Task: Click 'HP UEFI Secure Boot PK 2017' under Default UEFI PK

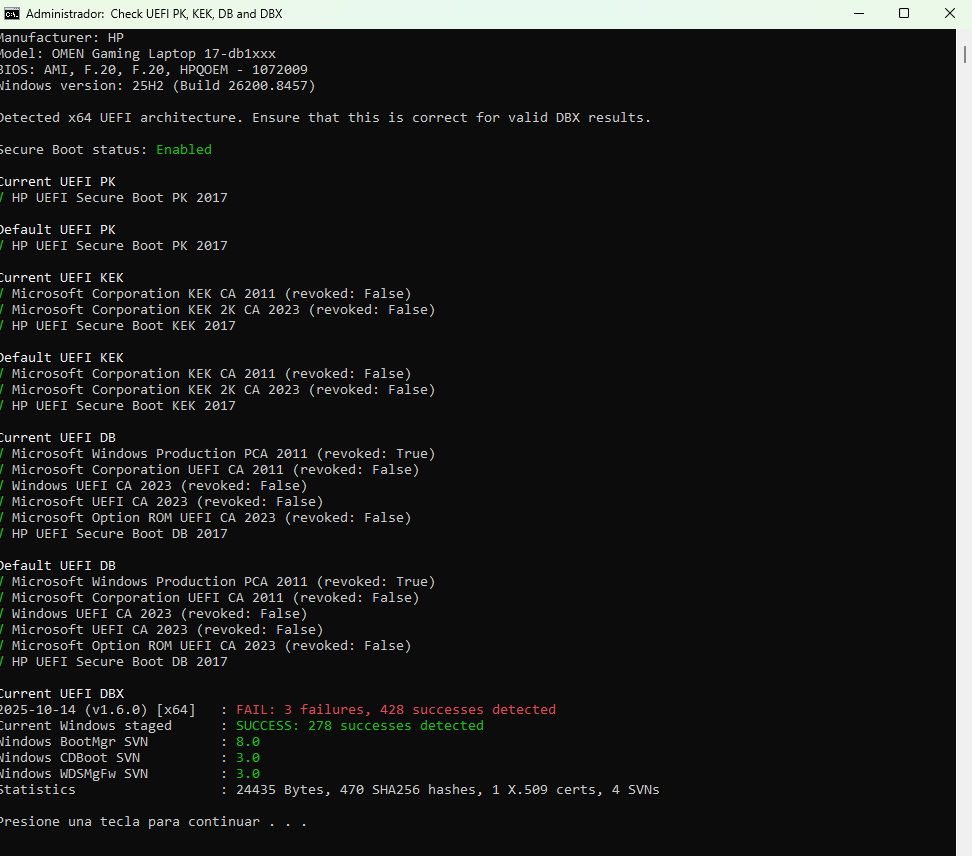Action: (120, 245)
